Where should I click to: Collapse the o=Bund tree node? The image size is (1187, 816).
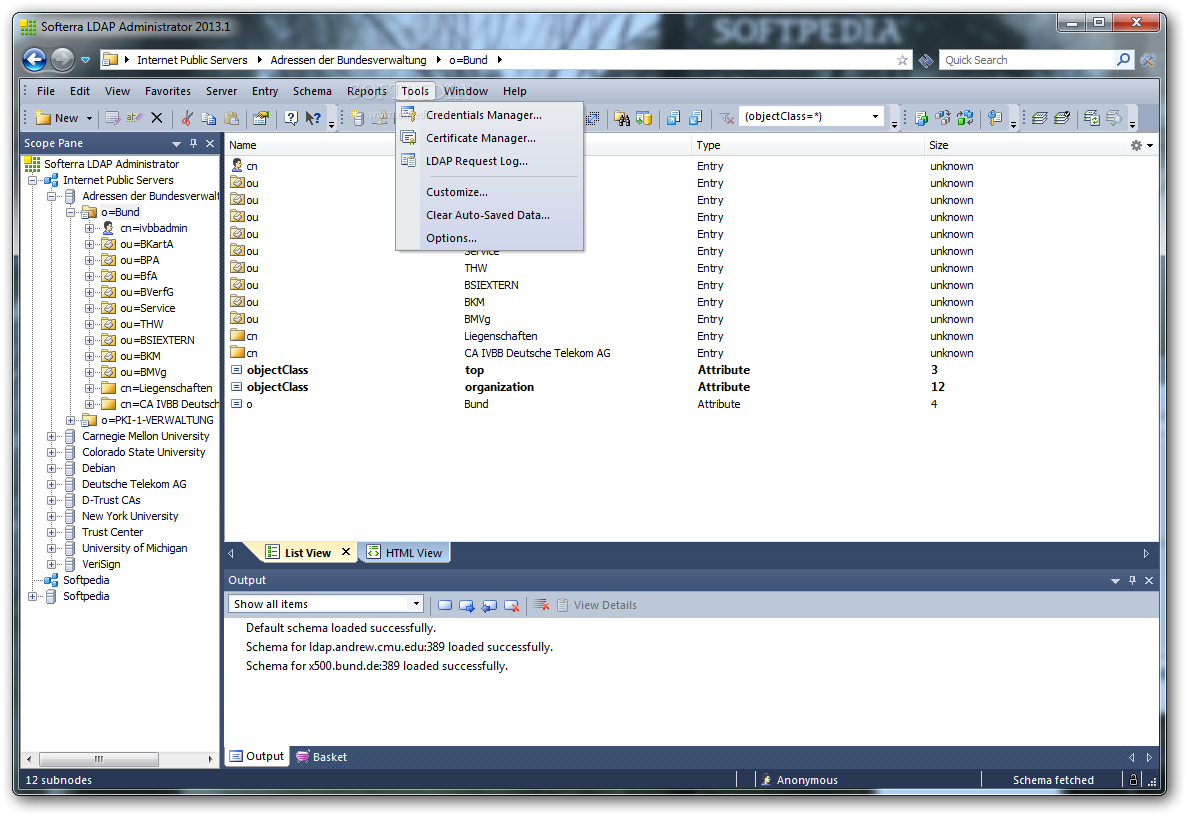coord(70,213)
